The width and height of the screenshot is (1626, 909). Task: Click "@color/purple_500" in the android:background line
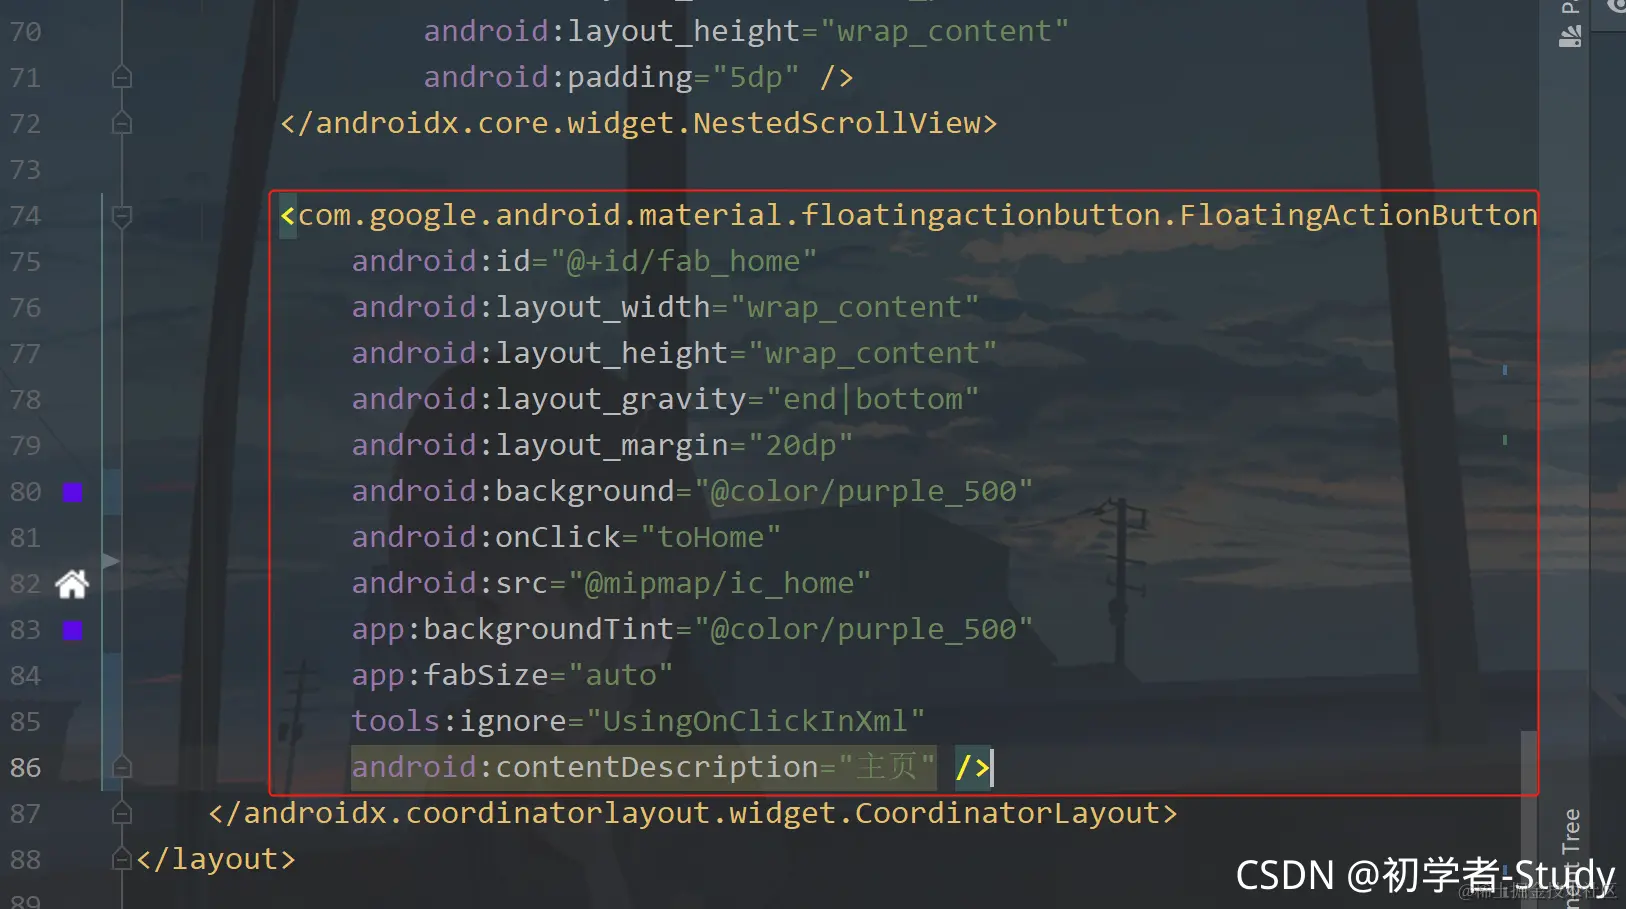click(x=863, y=492)
